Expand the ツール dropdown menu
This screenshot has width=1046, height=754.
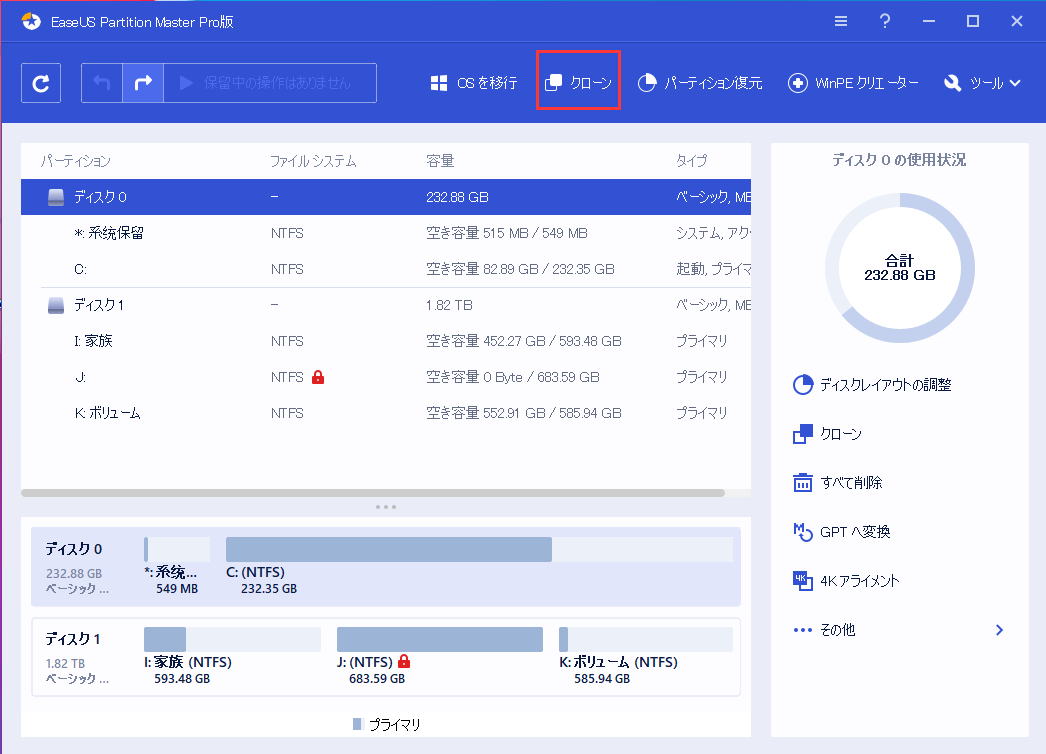(982, 83)
